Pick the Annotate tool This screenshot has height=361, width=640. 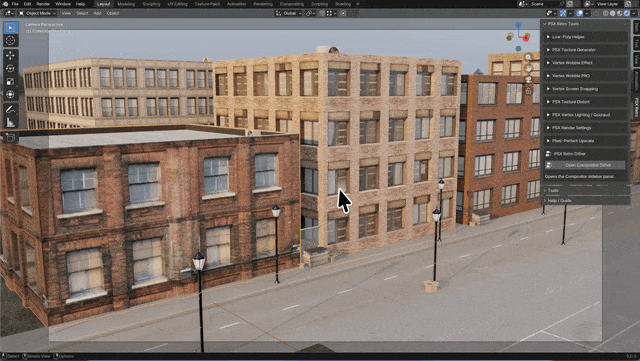pyautogui.click(x=10, y=109)
